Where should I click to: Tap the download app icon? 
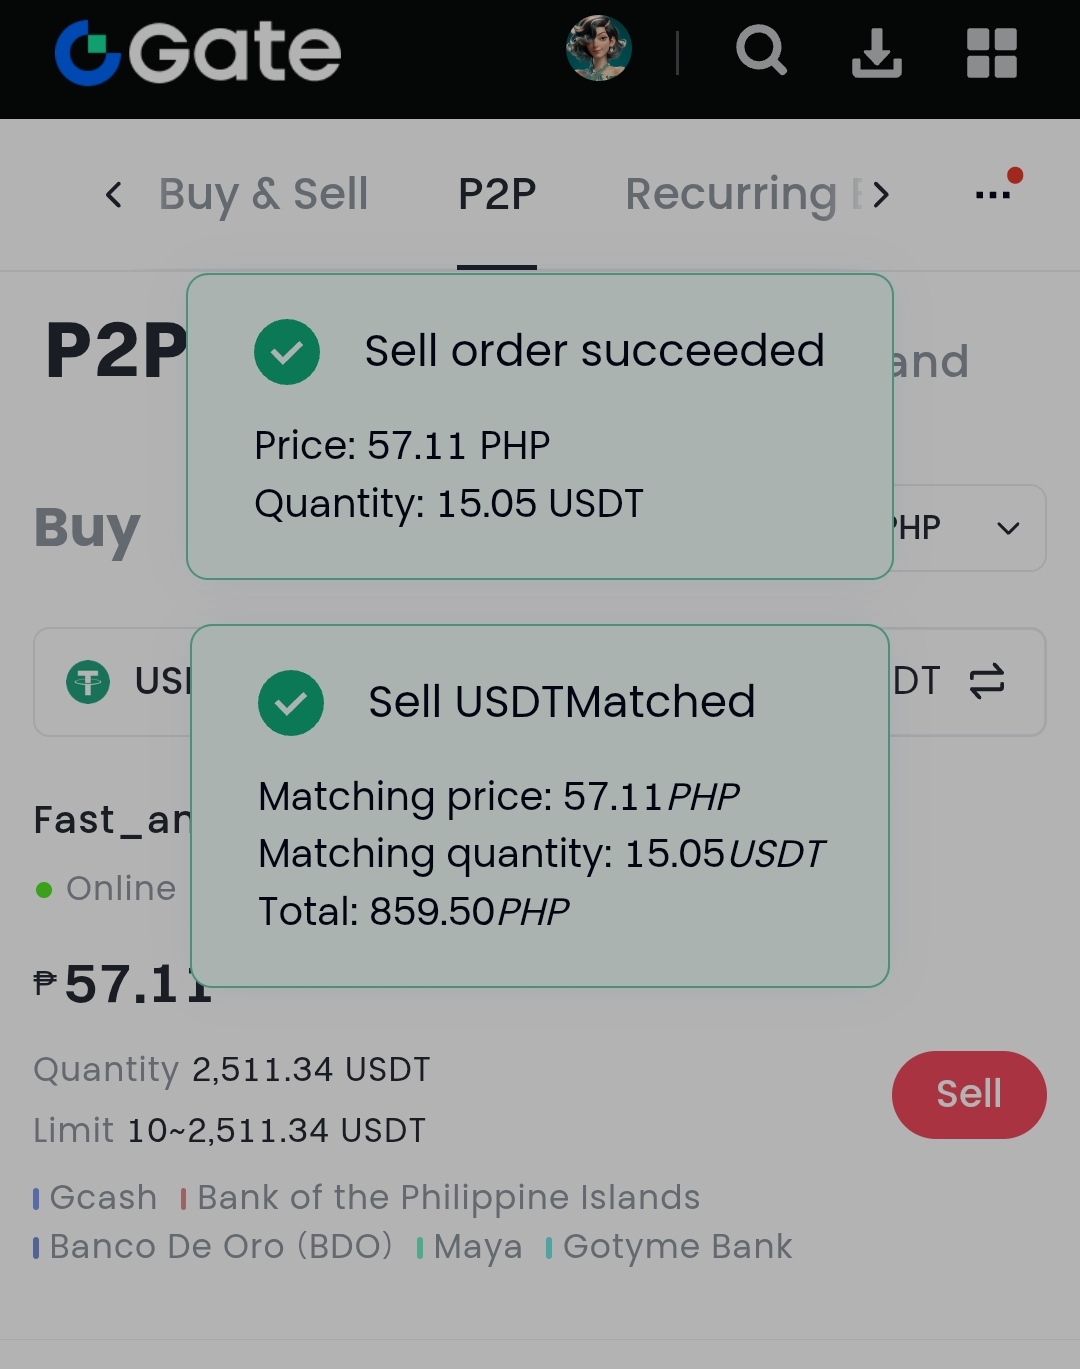[x=877, y=52]
